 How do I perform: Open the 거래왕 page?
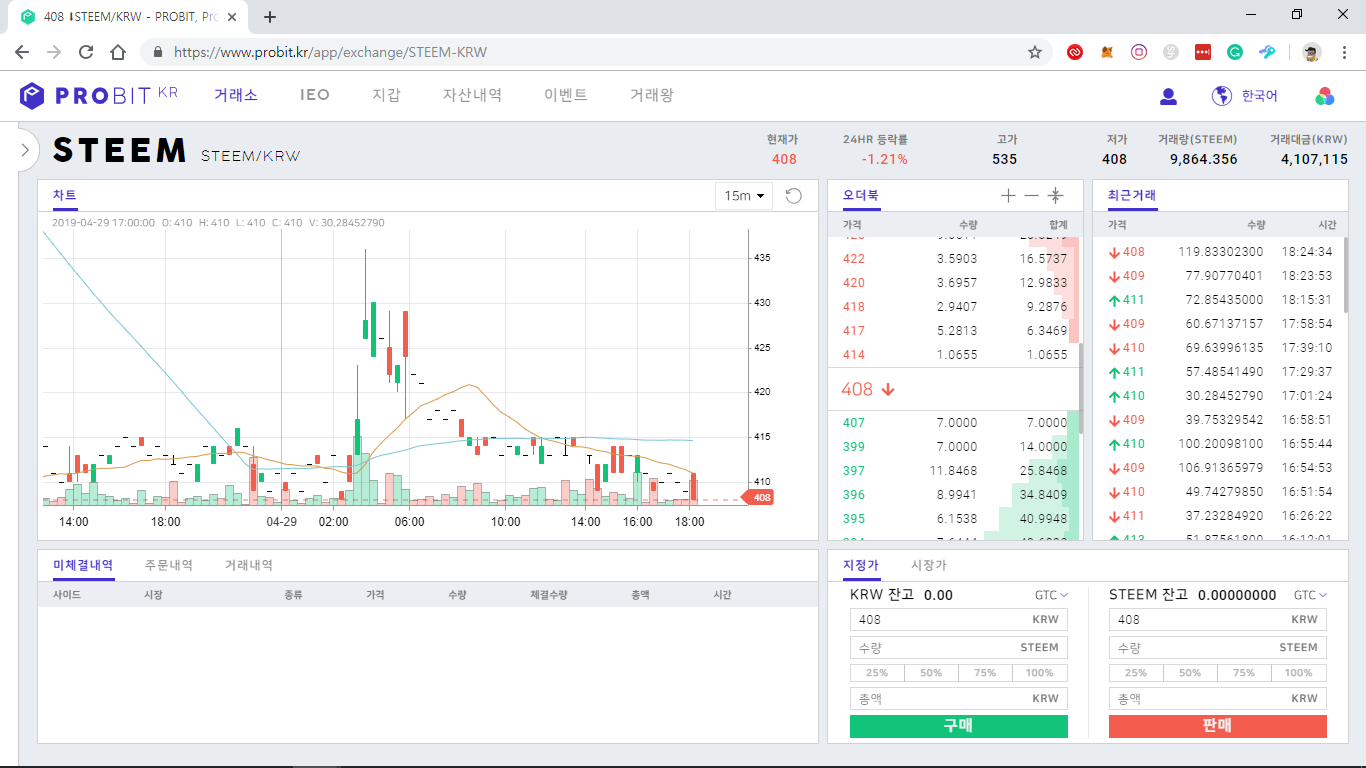(x=652, y=95)
